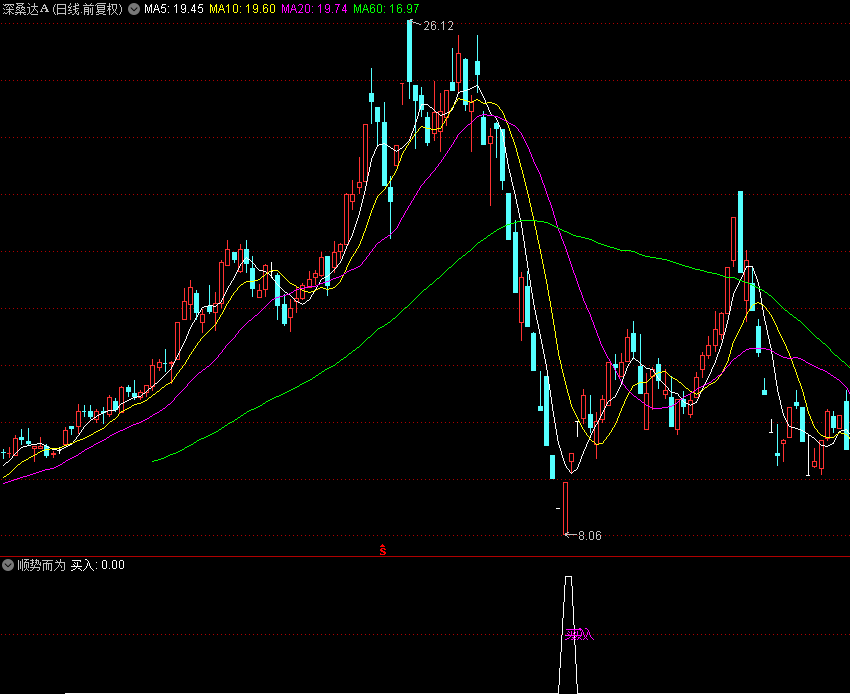Click the 买入: 0.00 value

[98, 565]
